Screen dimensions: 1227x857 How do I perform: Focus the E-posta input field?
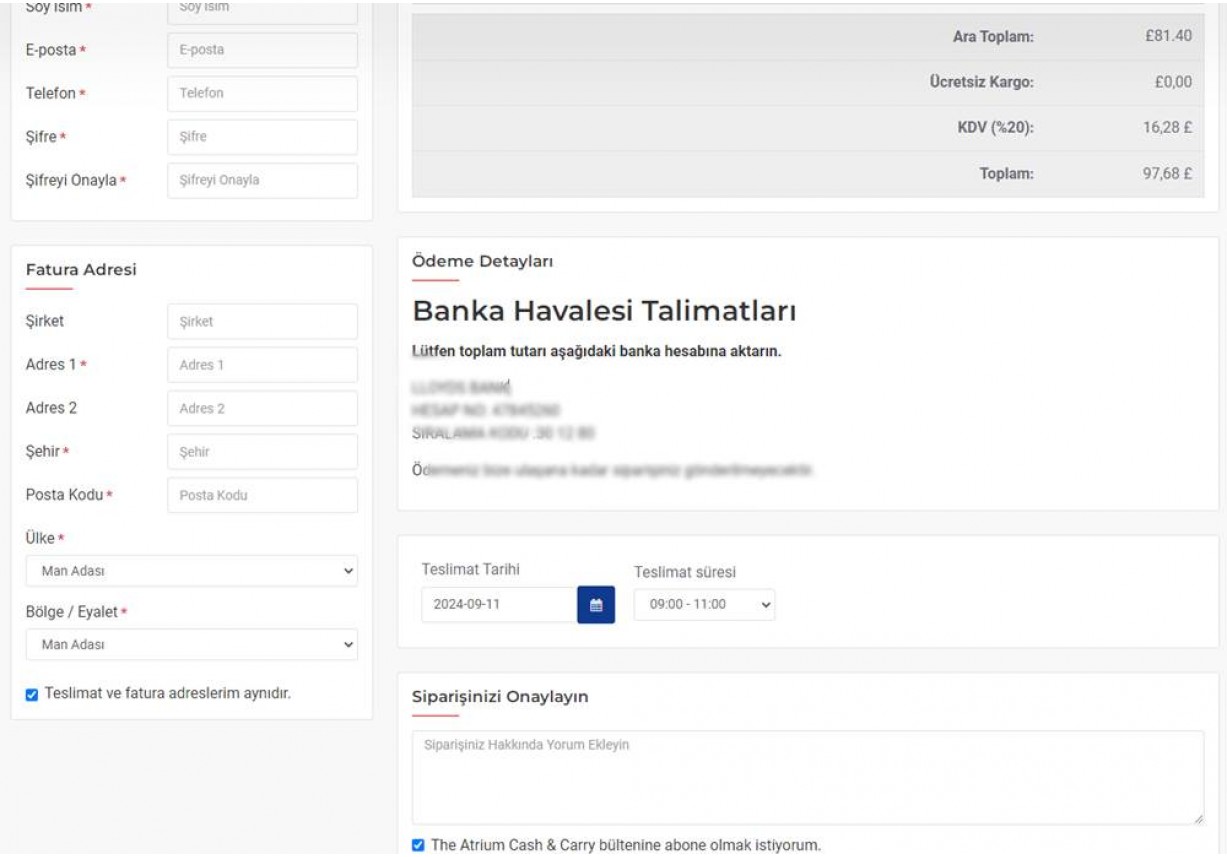coord(262,50)
